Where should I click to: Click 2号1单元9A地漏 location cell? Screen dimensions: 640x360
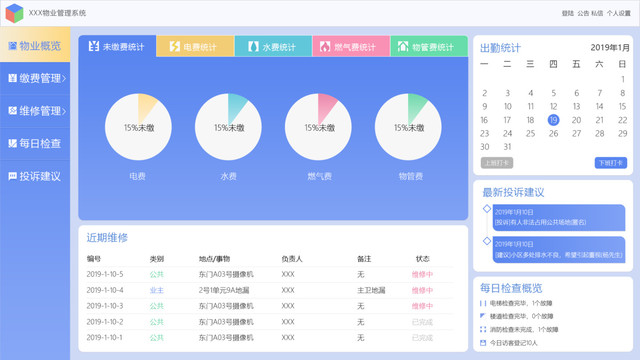point(224,290)
